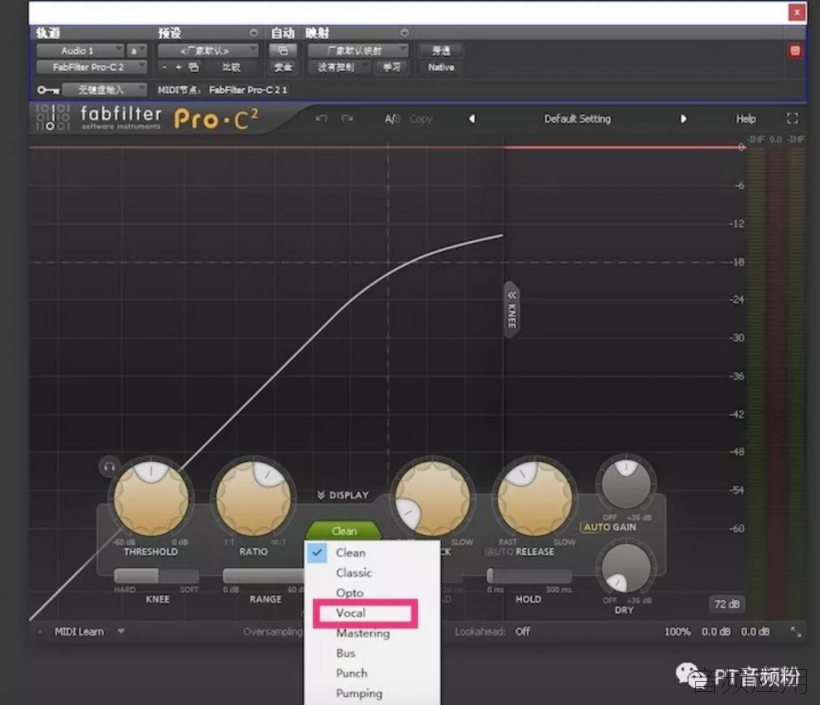Open the Lookahead Off setting
This screenshot has width=820, height=705.
point(522,632)
